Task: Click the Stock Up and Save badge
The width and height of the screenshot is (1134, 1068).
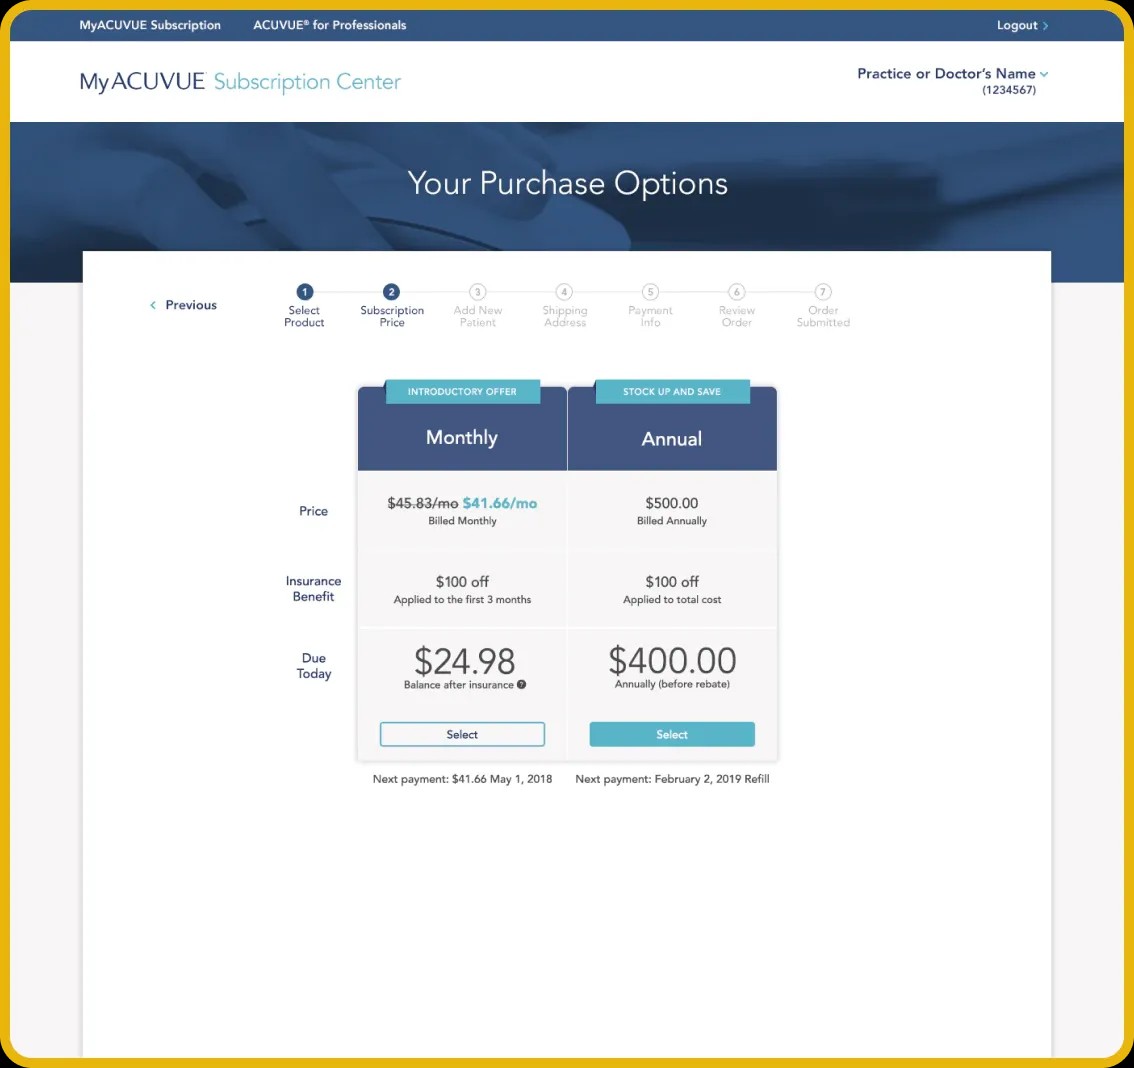Action: [x=672, y=391]
